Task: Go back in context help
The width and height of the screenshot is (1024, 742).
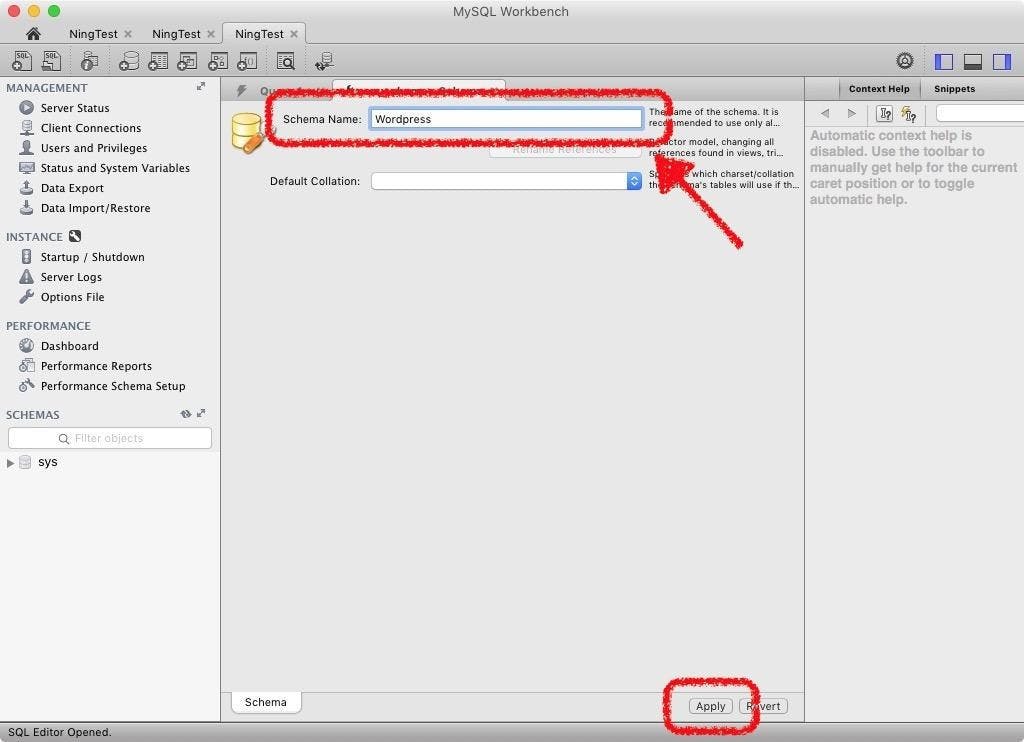Action: point(825,113)
